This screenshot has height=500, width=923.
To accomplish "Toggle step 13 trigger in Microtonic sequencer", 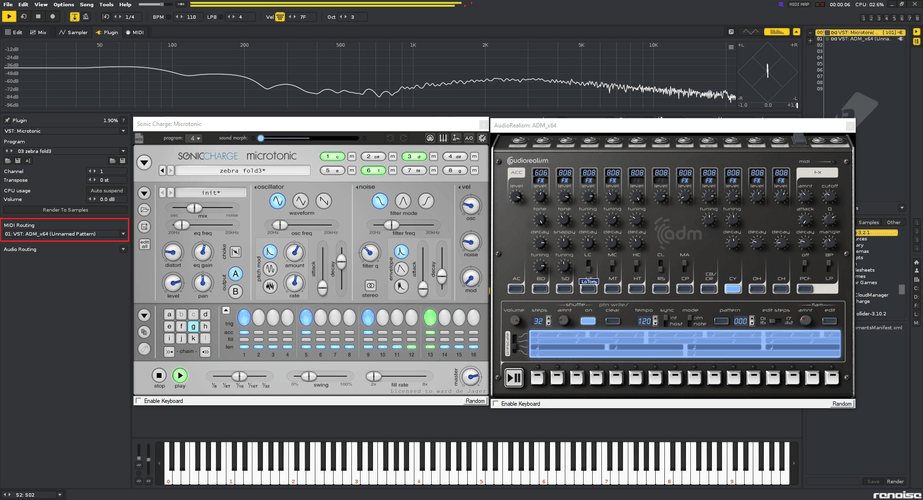I will pos(430,317).
